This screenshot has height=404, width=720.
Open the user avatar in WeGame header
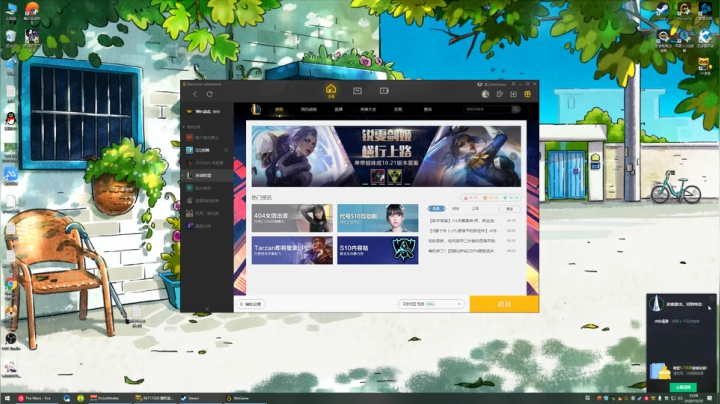pyautogui.click(x=485, y=94)
